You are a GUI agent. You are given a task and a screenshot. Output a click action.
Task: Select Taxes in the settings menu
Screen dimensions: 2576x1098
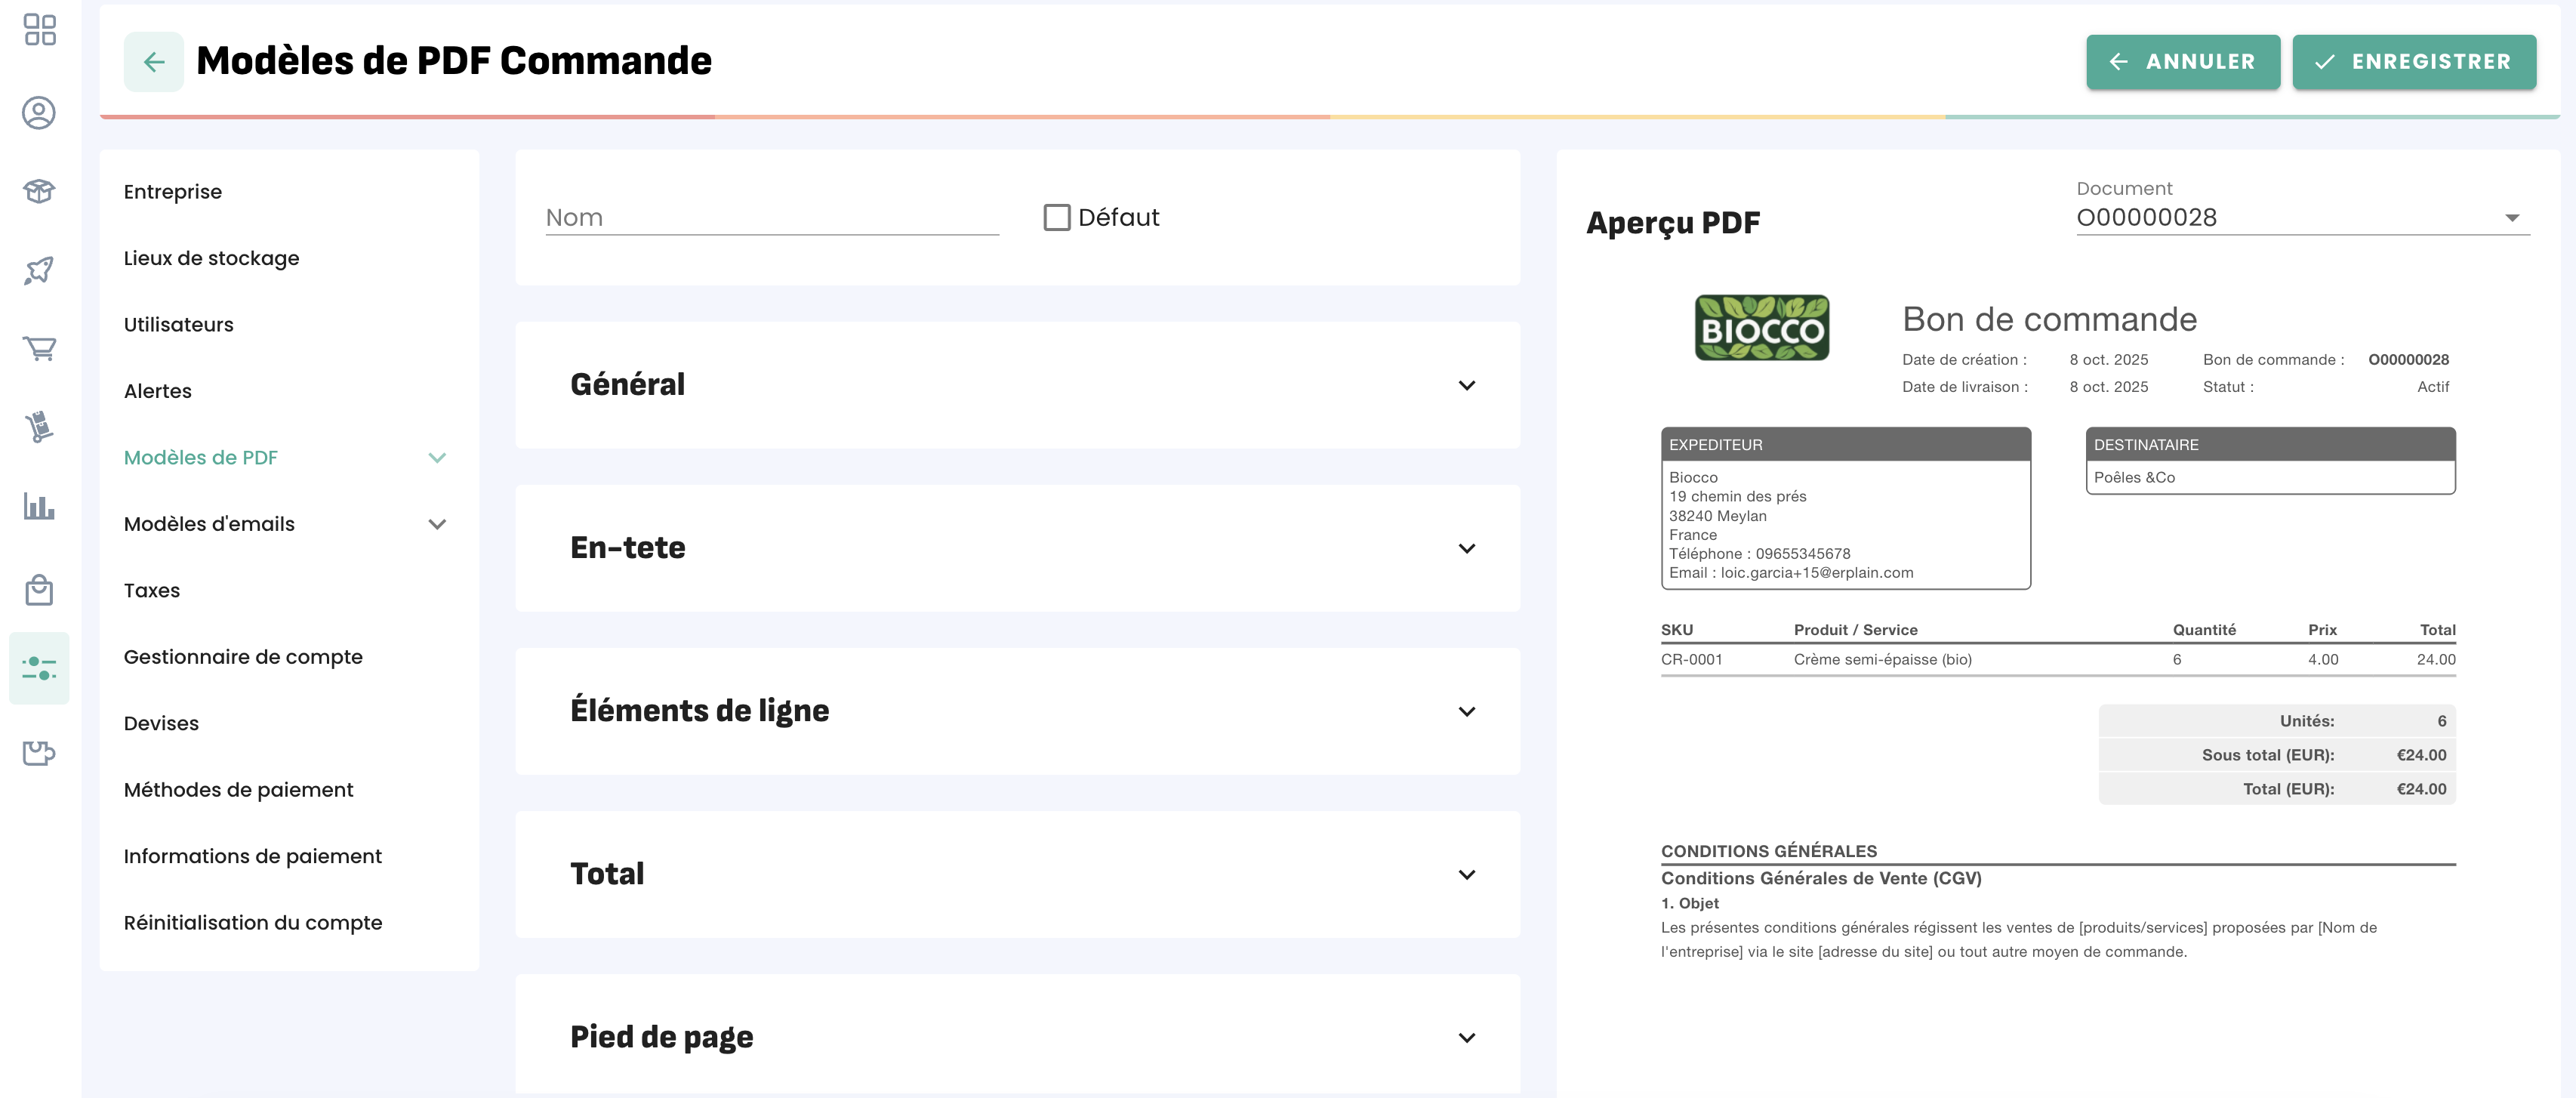(x=152, y=590)
